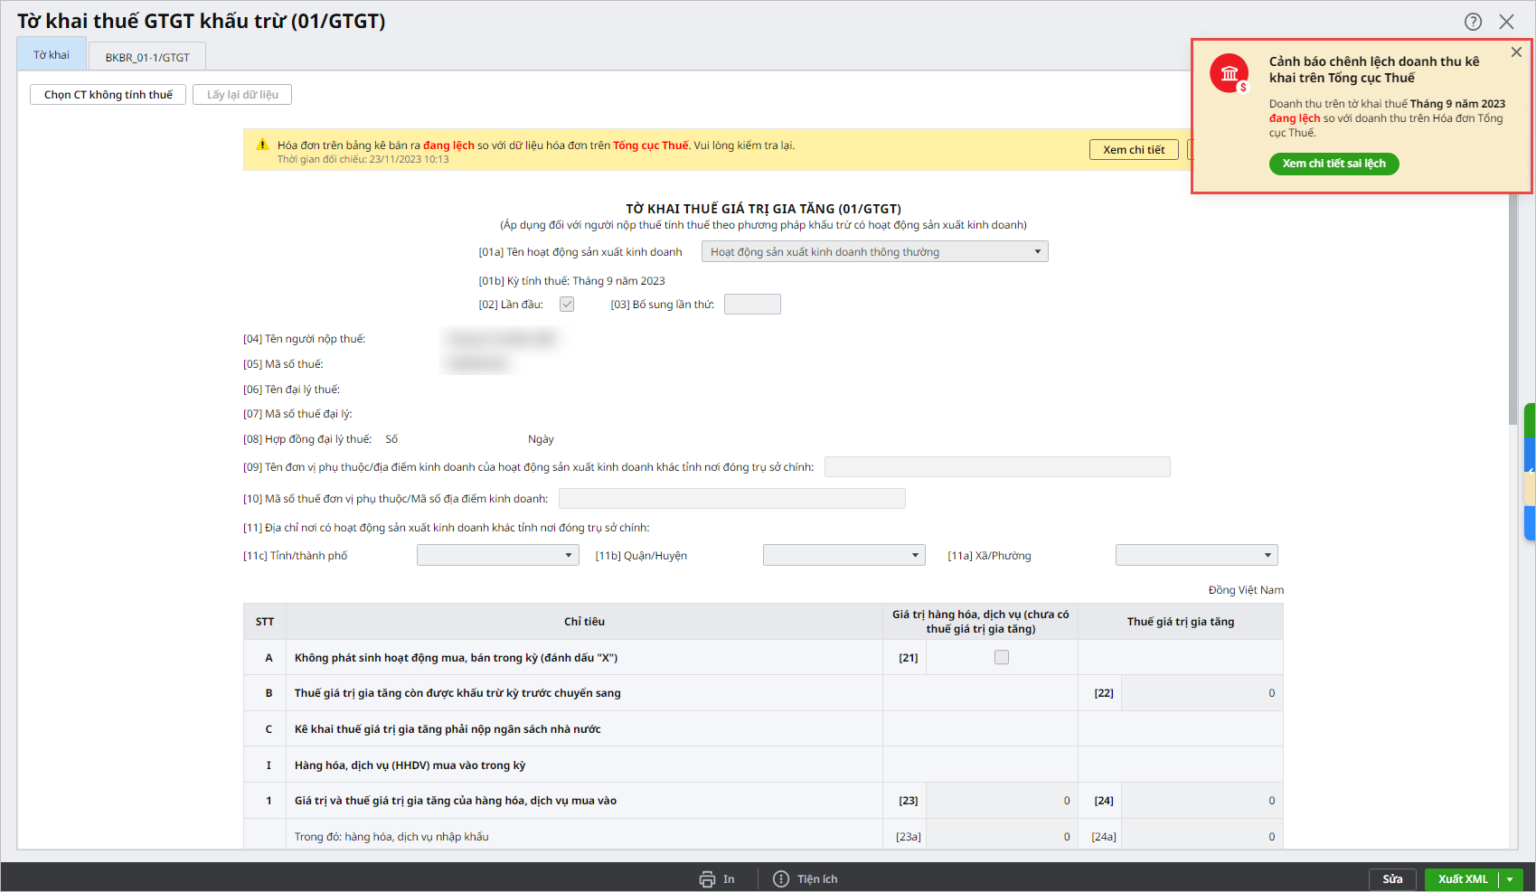Click the Bổ sung lần thứ input field
The height and width of the screenshot is (892, 1536).
pos(752,304)
